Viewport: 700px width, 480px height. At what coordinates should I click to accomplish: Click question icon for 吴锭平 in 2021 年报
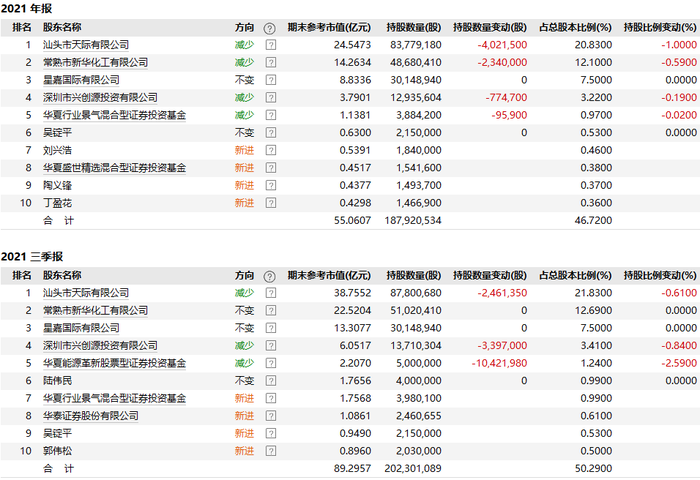tap(271, 133)
